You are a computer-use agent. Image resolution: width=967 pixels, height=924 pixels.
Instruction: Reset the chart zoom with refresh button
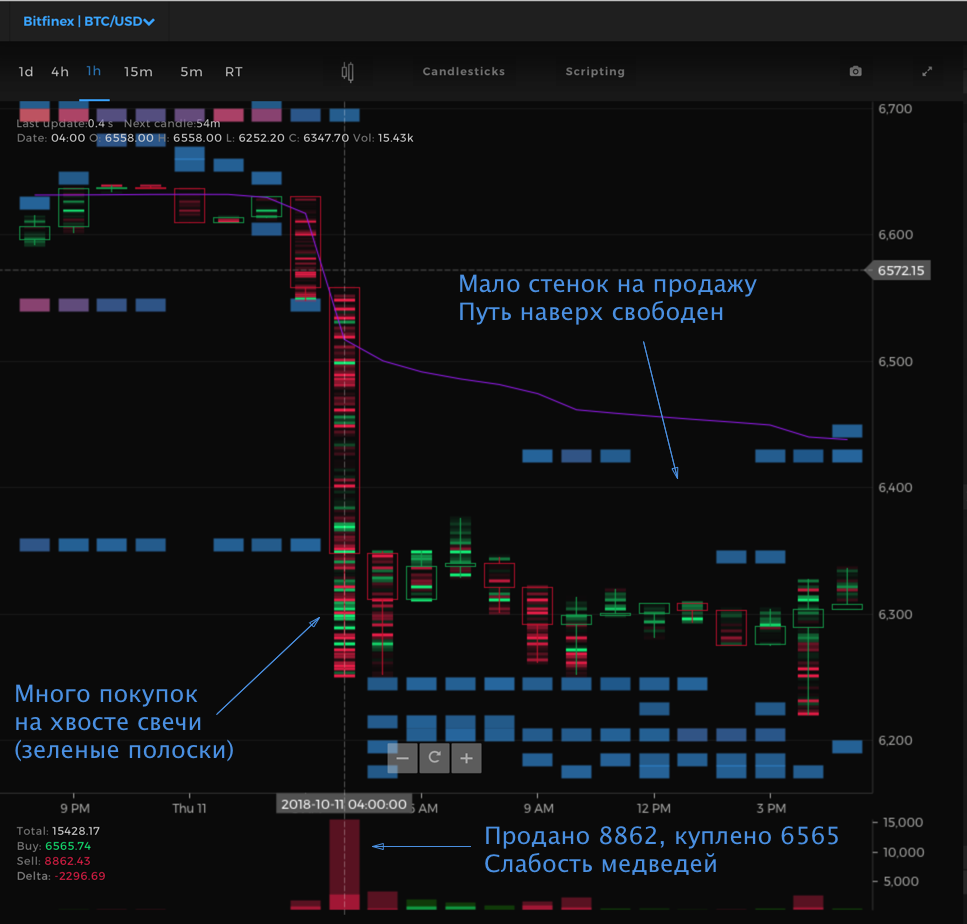tap(434, 758)
